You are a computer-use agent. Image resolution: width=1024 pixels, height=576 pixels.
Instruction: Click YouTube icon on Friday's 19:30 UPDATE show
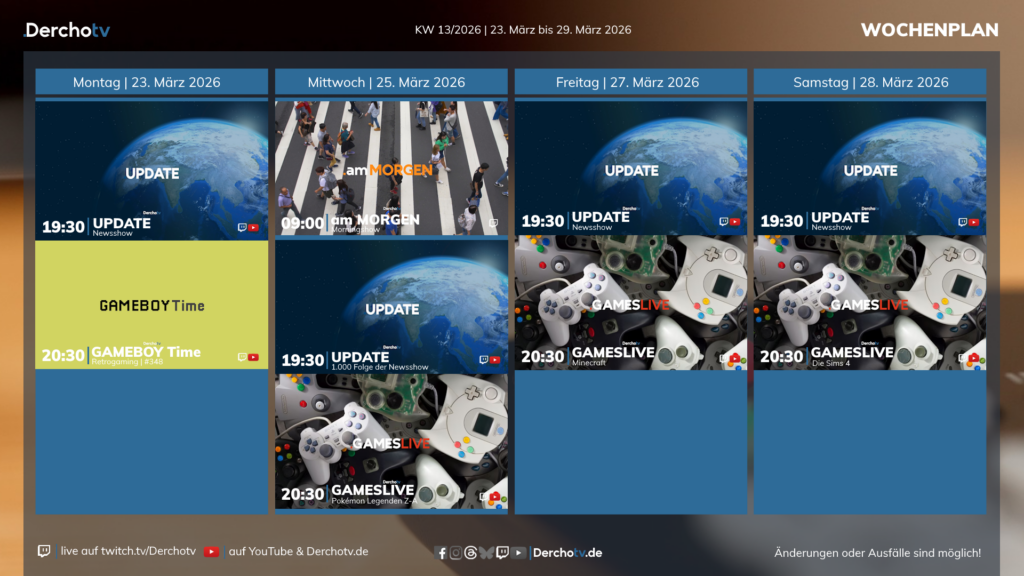point(735,222)
